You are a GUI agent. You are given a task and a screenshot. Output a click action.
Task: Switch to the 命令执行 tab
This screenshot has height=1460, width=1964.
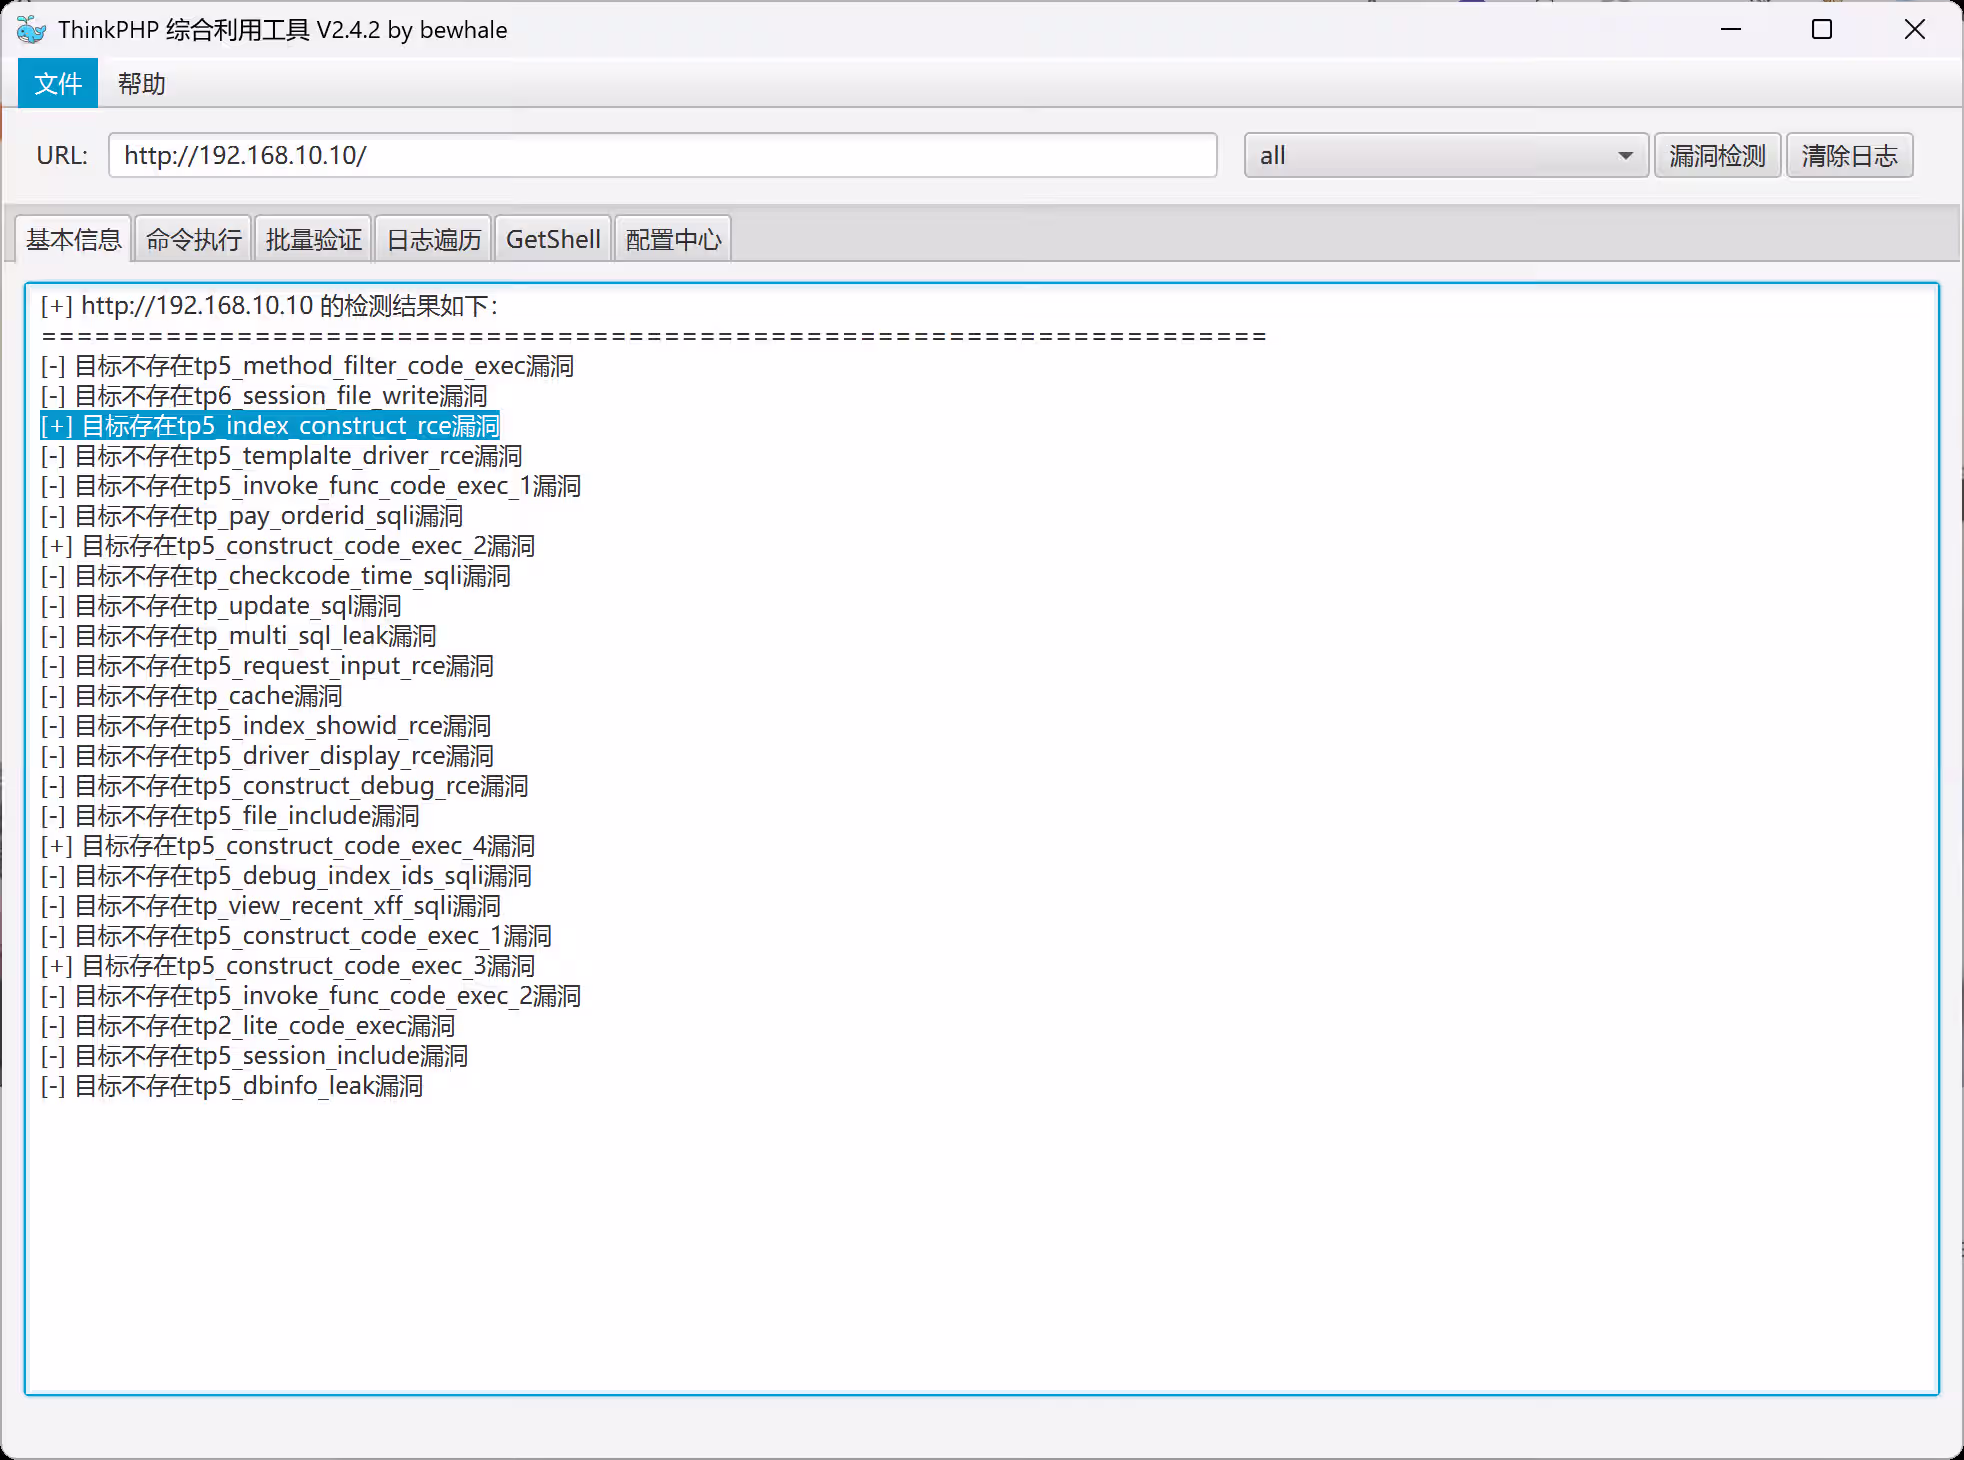[193, 239]
